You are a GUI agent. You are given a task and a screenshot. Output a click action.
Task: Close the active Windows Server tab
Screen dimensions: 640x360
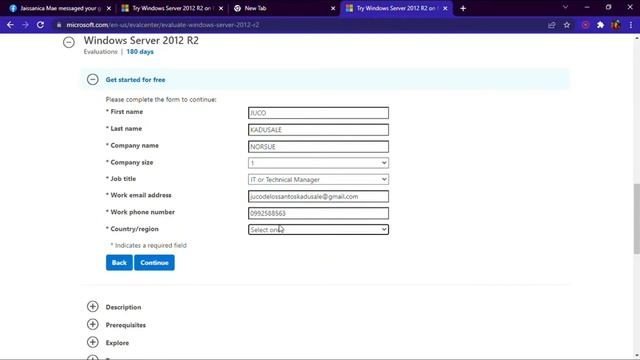(x=445, y=8)
